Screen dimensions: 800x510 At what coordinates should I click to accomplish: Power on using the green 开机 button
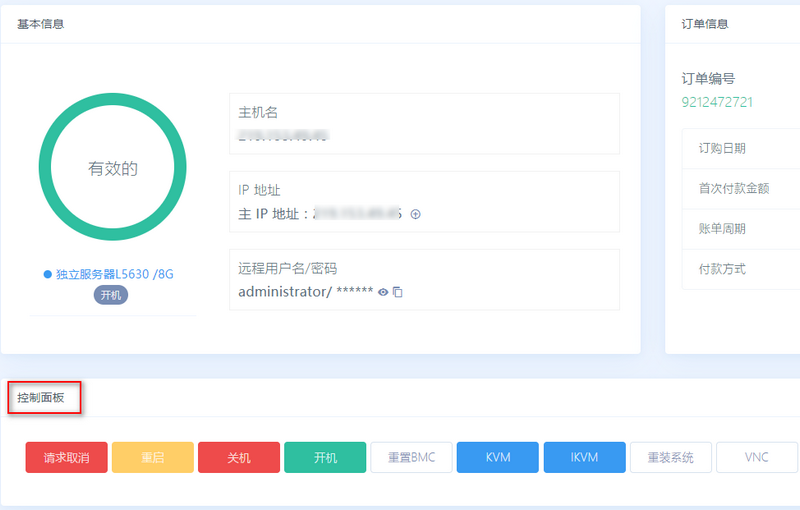[325, 457]
